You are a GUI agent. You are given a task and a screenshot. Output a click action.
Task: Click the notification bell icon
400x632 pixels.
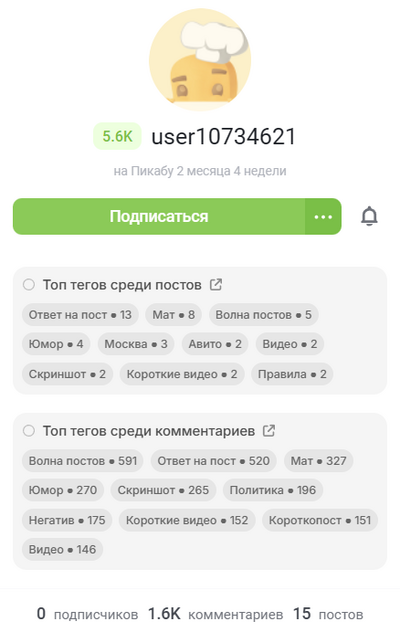[369, 216]
